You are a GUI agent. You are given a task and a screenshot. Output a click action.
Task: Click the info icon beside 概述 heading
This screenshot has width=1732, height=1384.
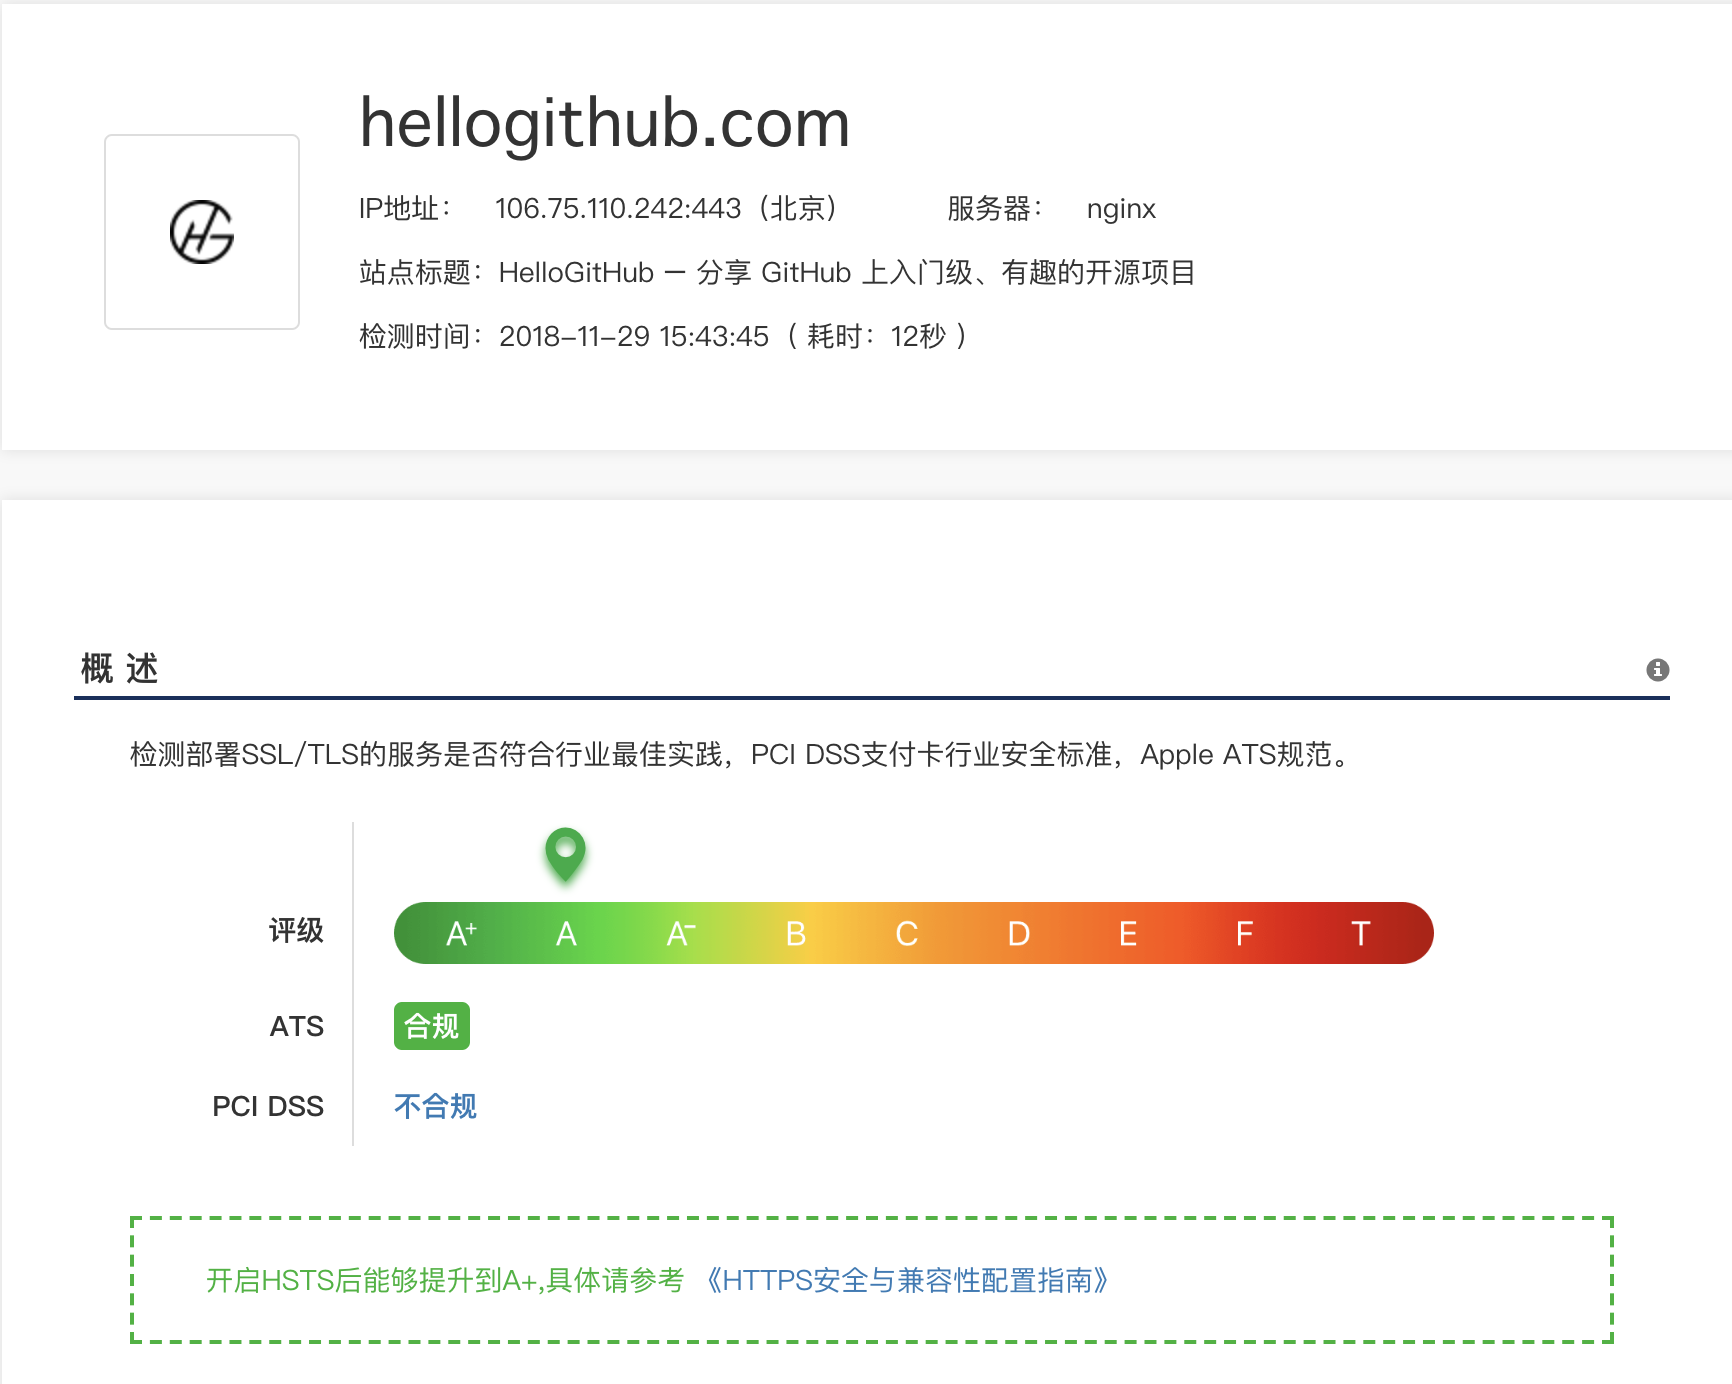click(x=1657, y=669)
